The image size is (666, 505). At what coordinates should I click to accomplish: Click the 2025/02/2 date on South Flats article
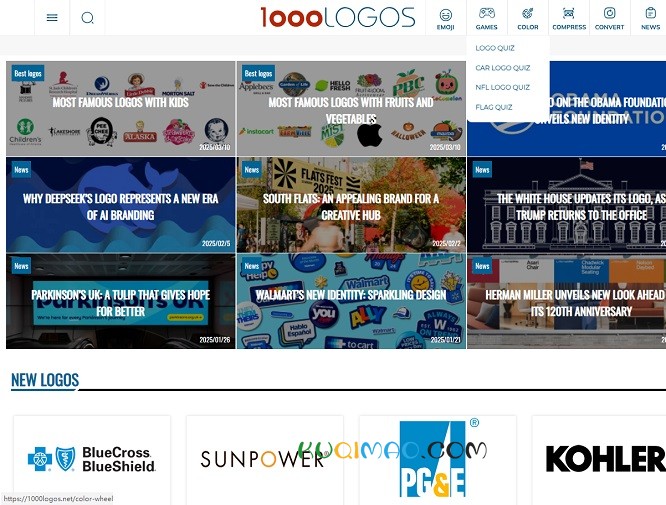coord(446,243)
